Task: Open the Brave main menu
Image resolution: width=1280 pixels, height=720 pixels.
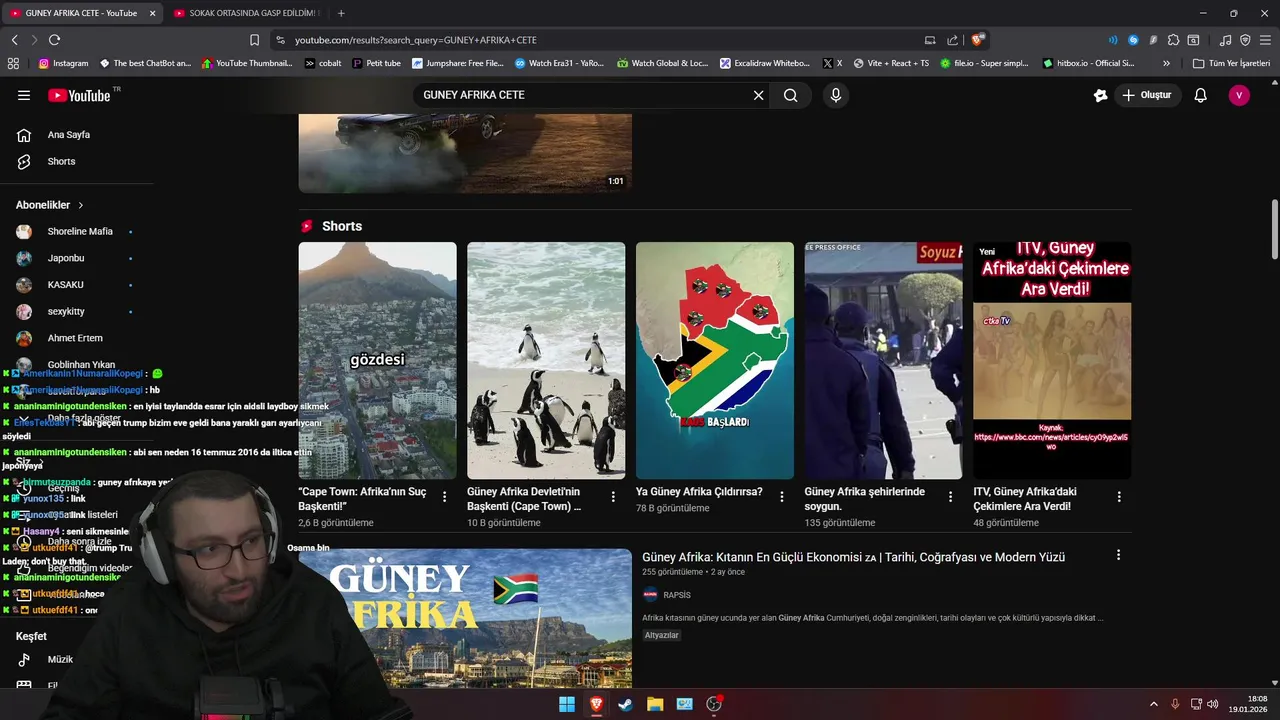Action: pyautogui.click(x=1265, y=40)
